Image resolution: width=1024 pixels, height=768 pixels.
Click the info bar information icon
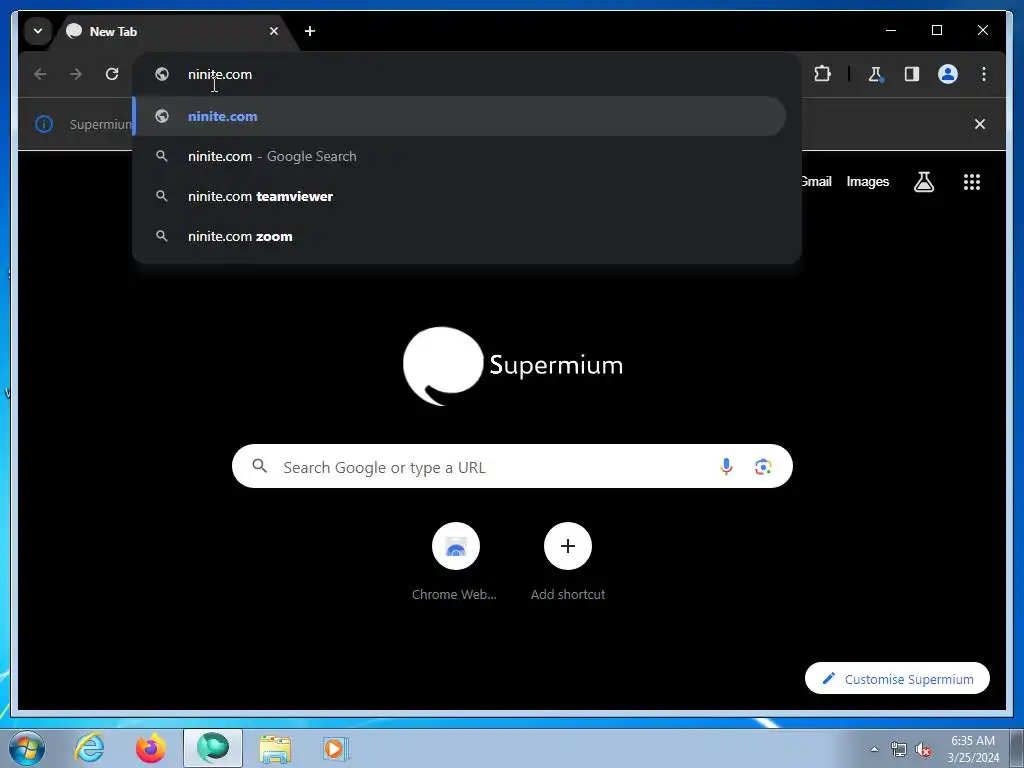point(44,124)
